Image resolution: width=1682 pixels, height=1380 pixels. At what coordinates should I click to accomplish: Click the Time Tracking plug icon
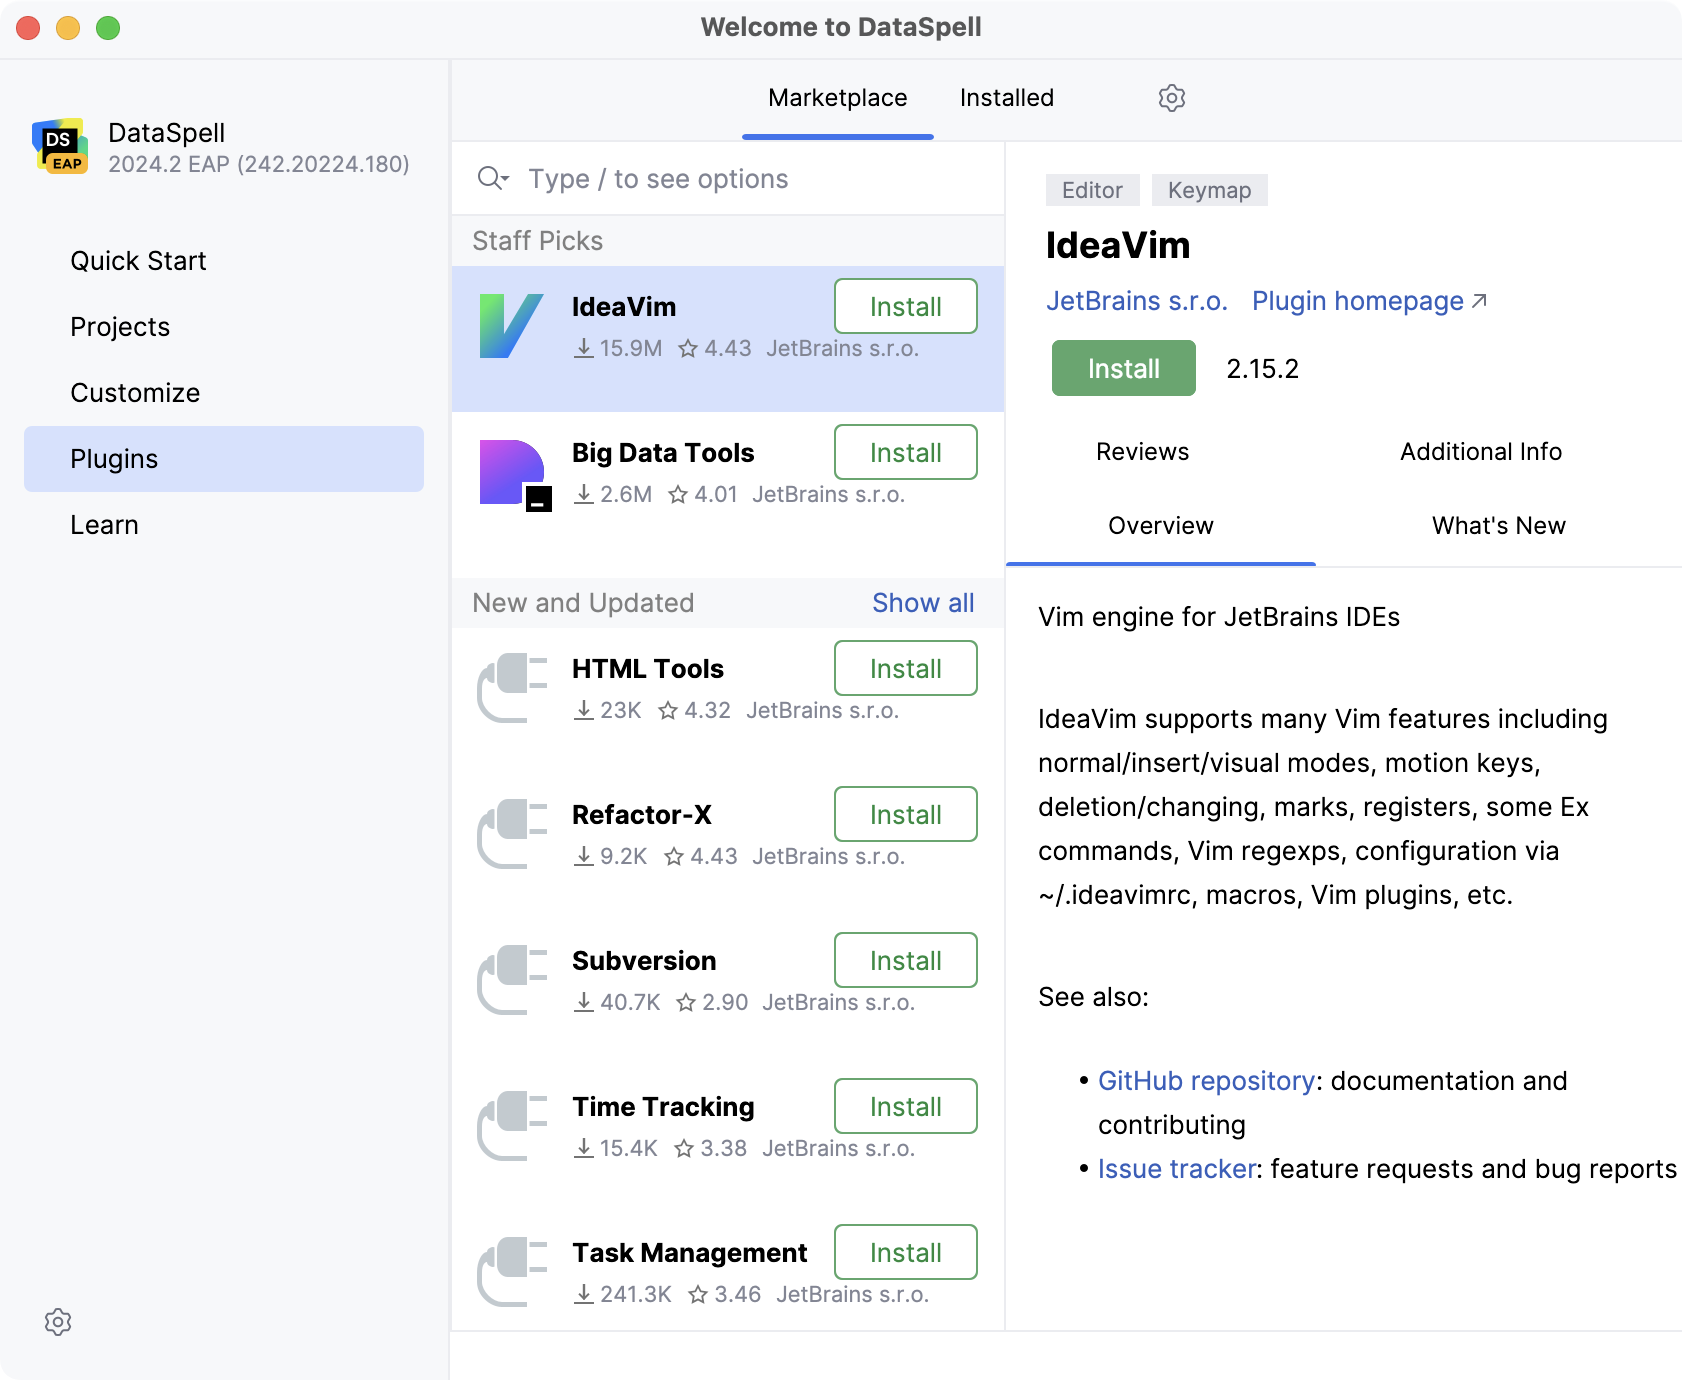pyautogui.click(x=513, y=1126)
